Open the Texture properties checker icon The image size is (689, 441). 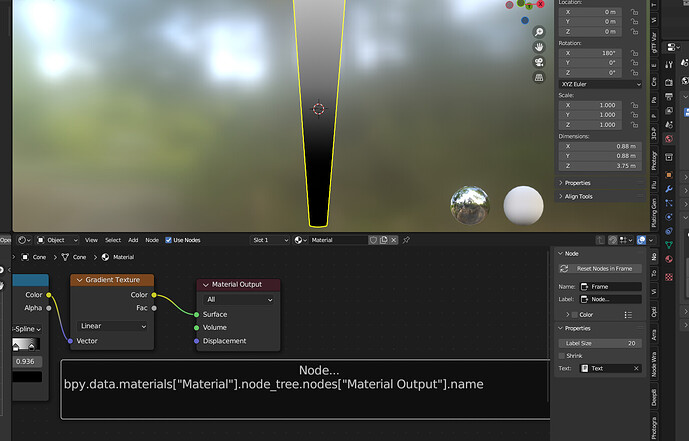tap(669, 277)
